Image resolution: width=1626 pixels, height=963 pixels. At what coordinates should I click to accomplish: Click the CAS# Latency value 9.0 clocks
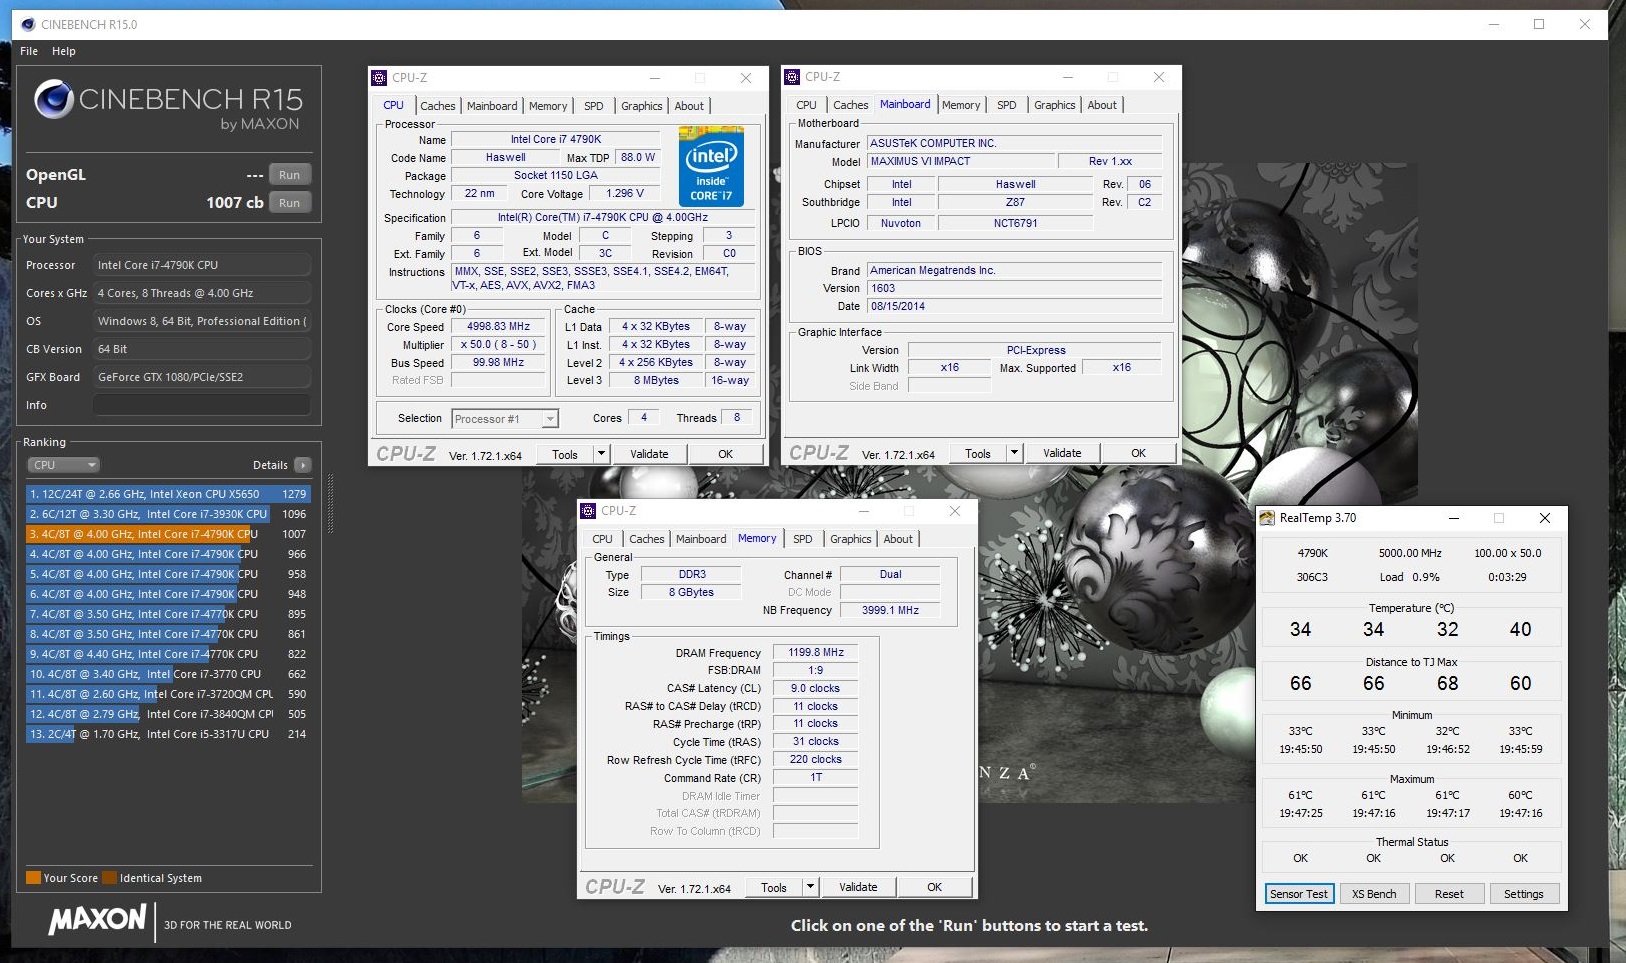[x=816, y=688]
